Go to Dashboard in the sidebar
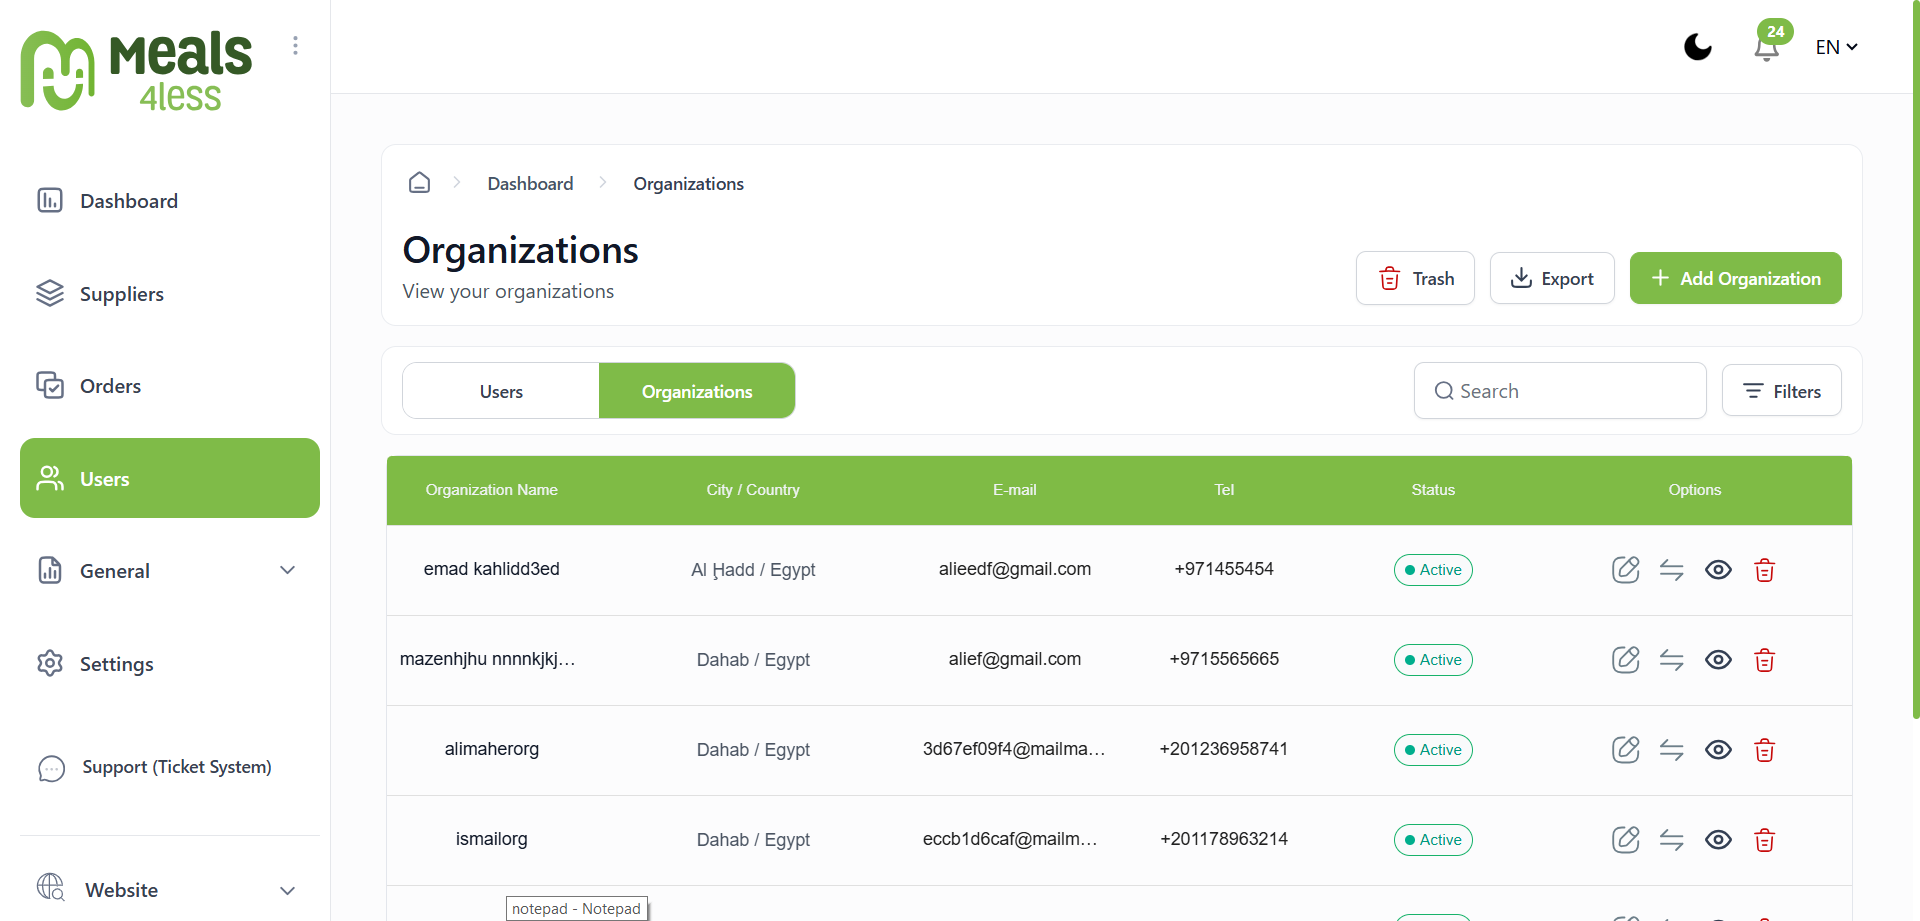This screenshot has width=1920, height=921. (170, 201)
